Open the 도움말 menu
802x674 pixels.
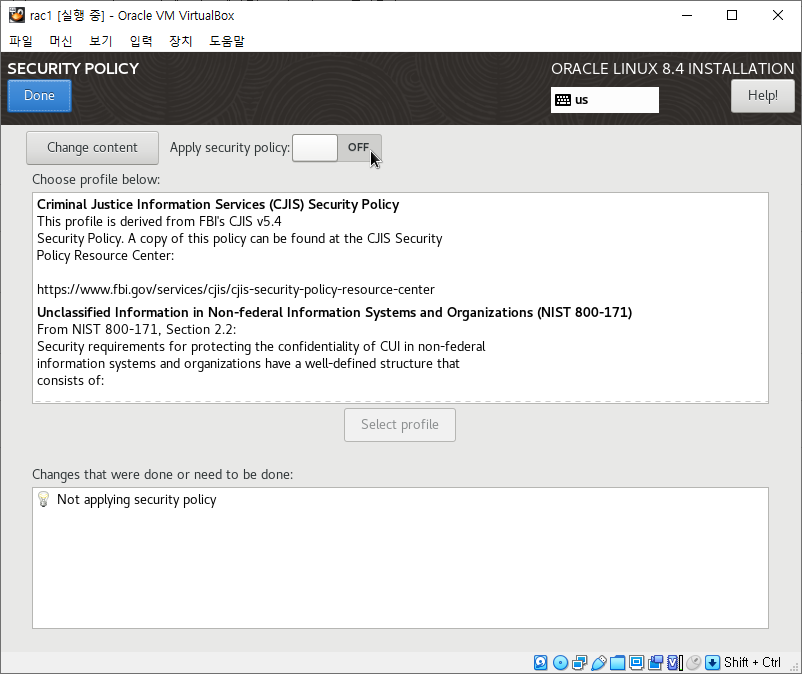[x=227, y=41]
